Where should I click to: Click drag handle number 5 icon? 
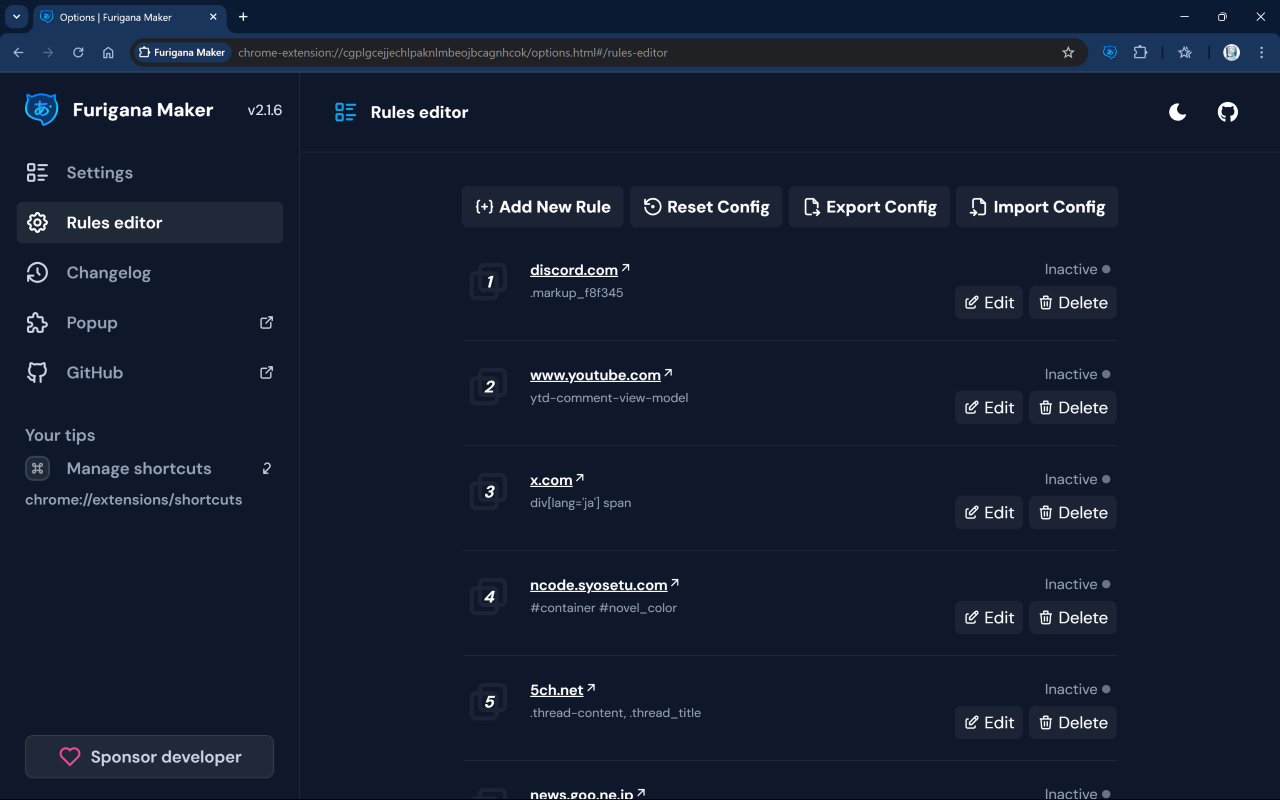[489, 702]
